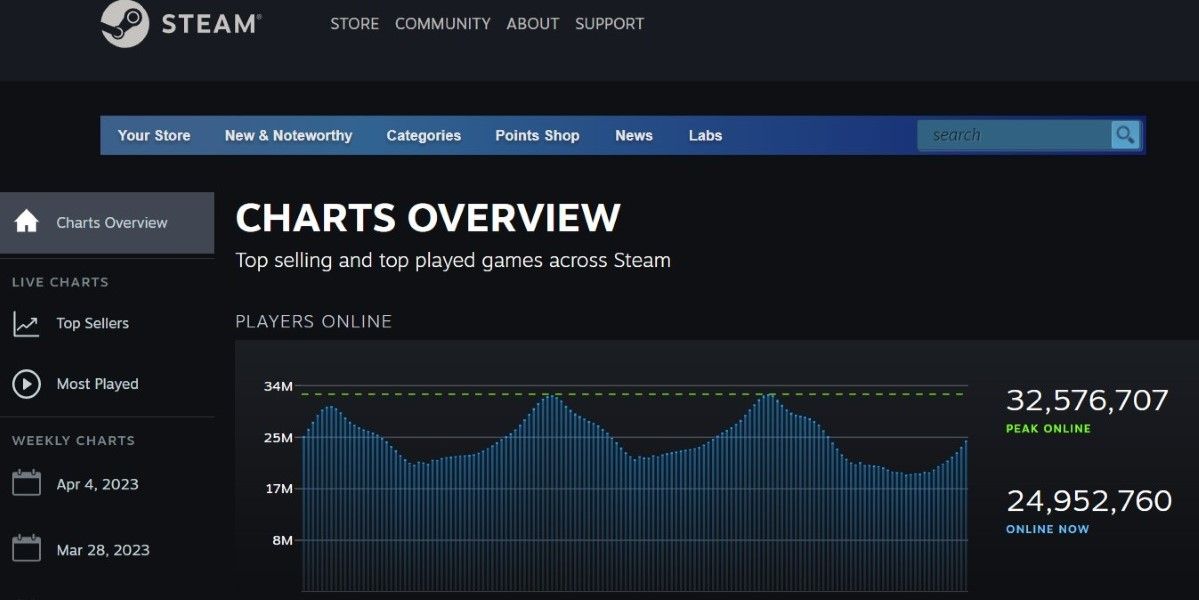The image size is (1199, 600).
Task: Open the Your Store tab
Action: (154, 135)
